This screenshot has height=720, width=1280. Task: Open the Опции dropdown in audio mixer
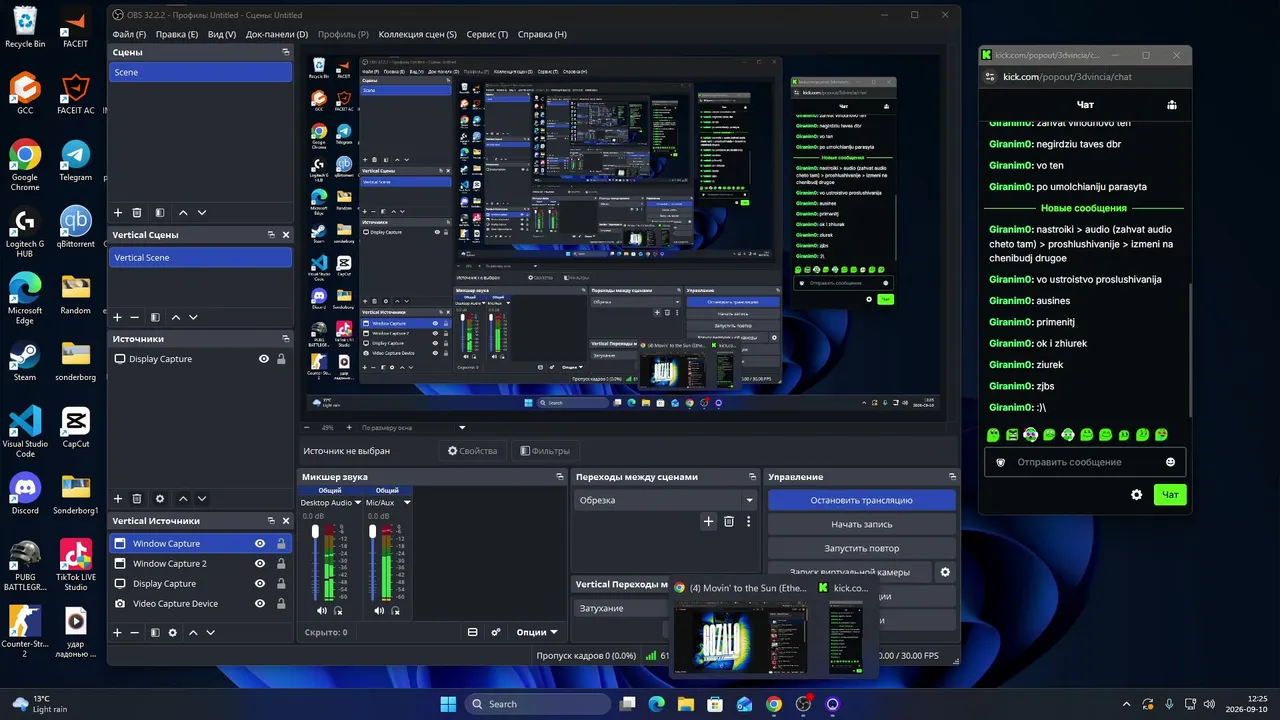(x=537, y=632)
